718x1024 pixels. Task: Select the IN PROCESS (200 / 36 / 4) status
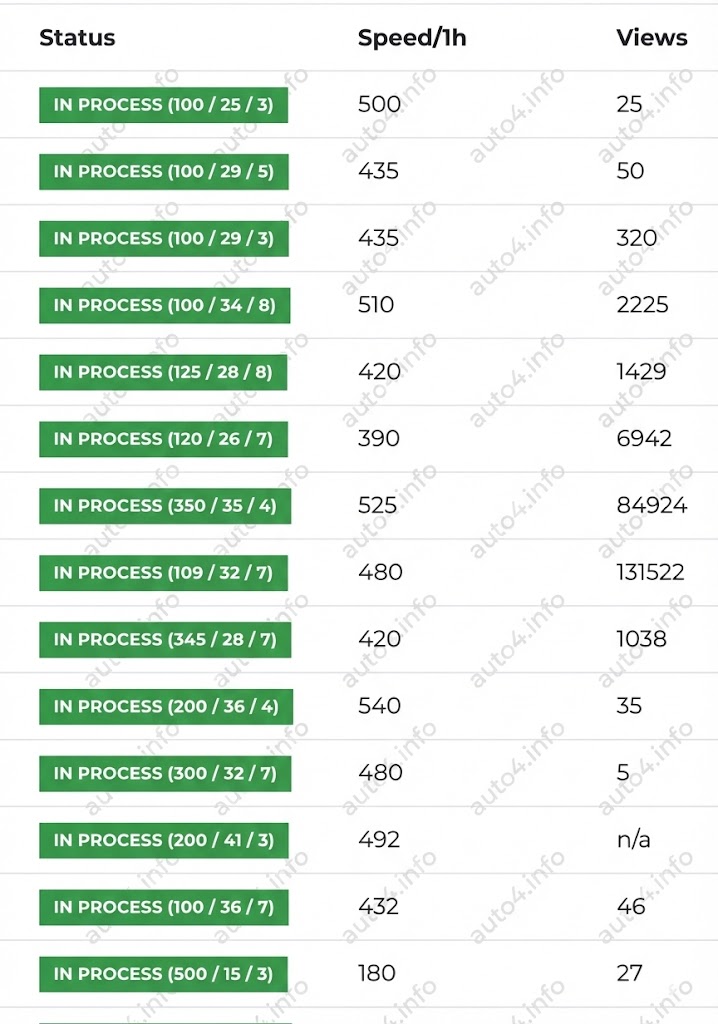166,707
